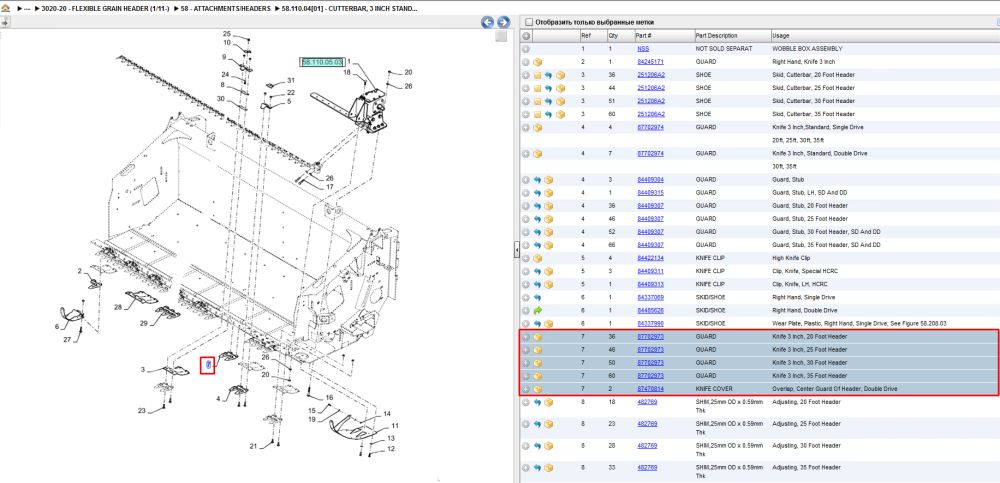The height and width of the screenshot is (483, 1000).
Task: Open part link 87470814
Action: pos(651,389)
